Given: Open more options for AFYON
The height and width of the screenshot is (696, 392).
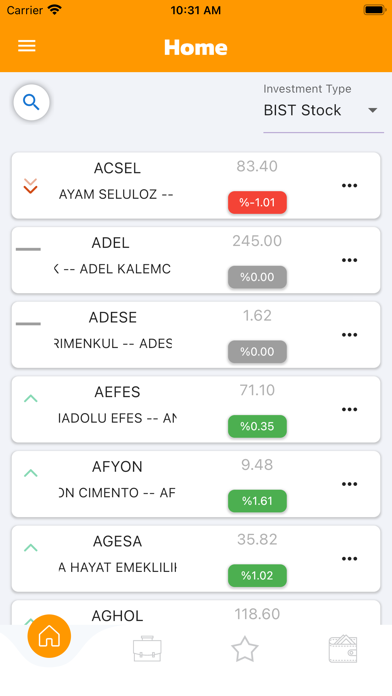Looking at the screenshot, I should point(349,484).
